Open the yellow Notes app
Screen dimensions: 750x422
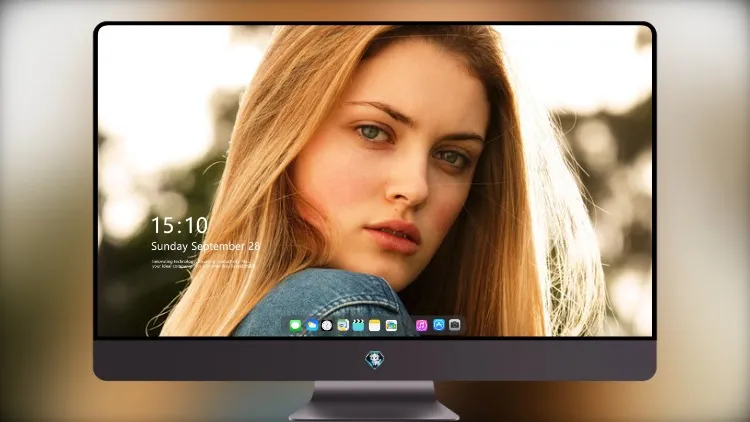375,325
